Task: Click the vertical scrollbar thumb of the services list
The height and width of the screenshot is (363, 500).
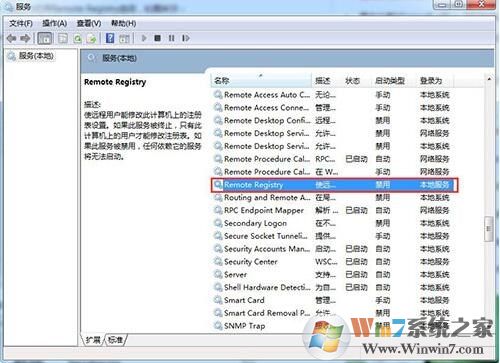Action: [489, 229]
